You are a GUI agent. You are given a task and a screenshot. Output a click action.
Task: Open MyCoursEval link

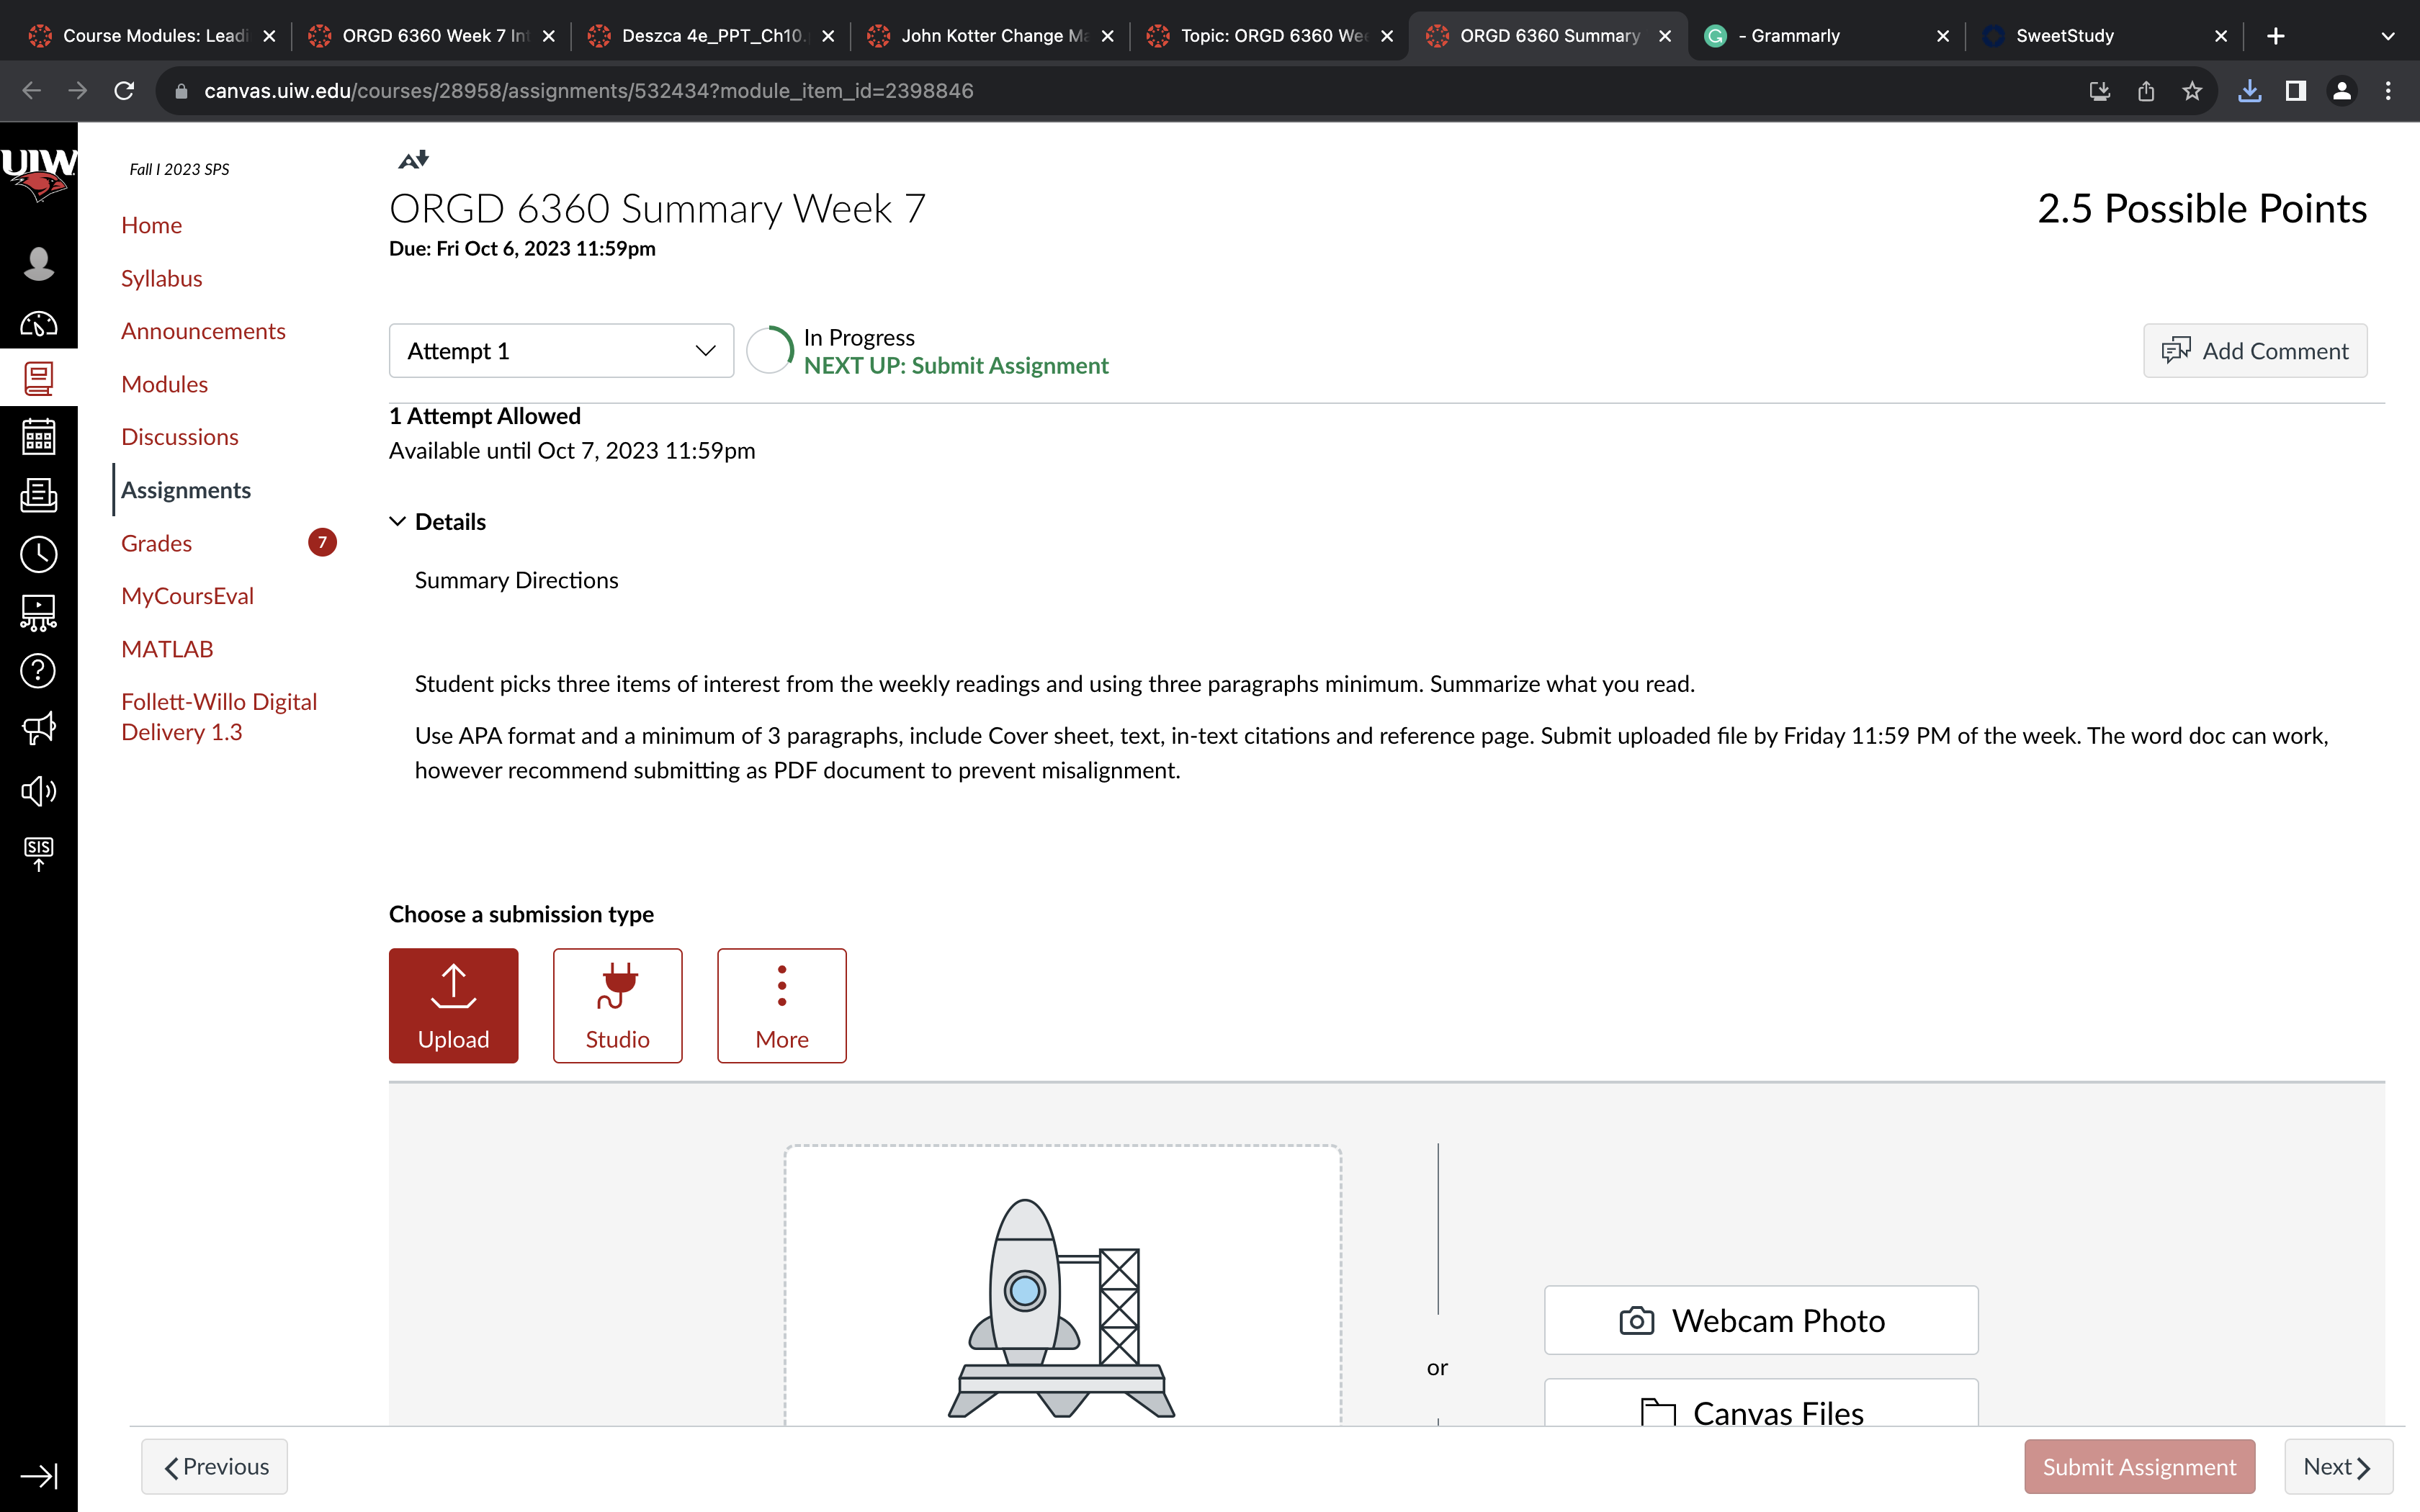click(187, 596)
